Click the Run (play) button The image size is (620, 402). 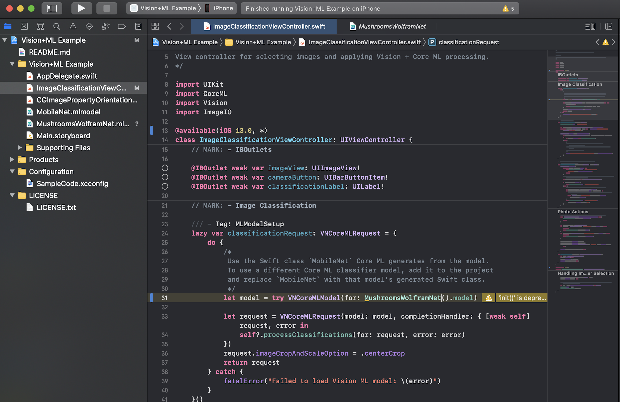pos(81,8)
